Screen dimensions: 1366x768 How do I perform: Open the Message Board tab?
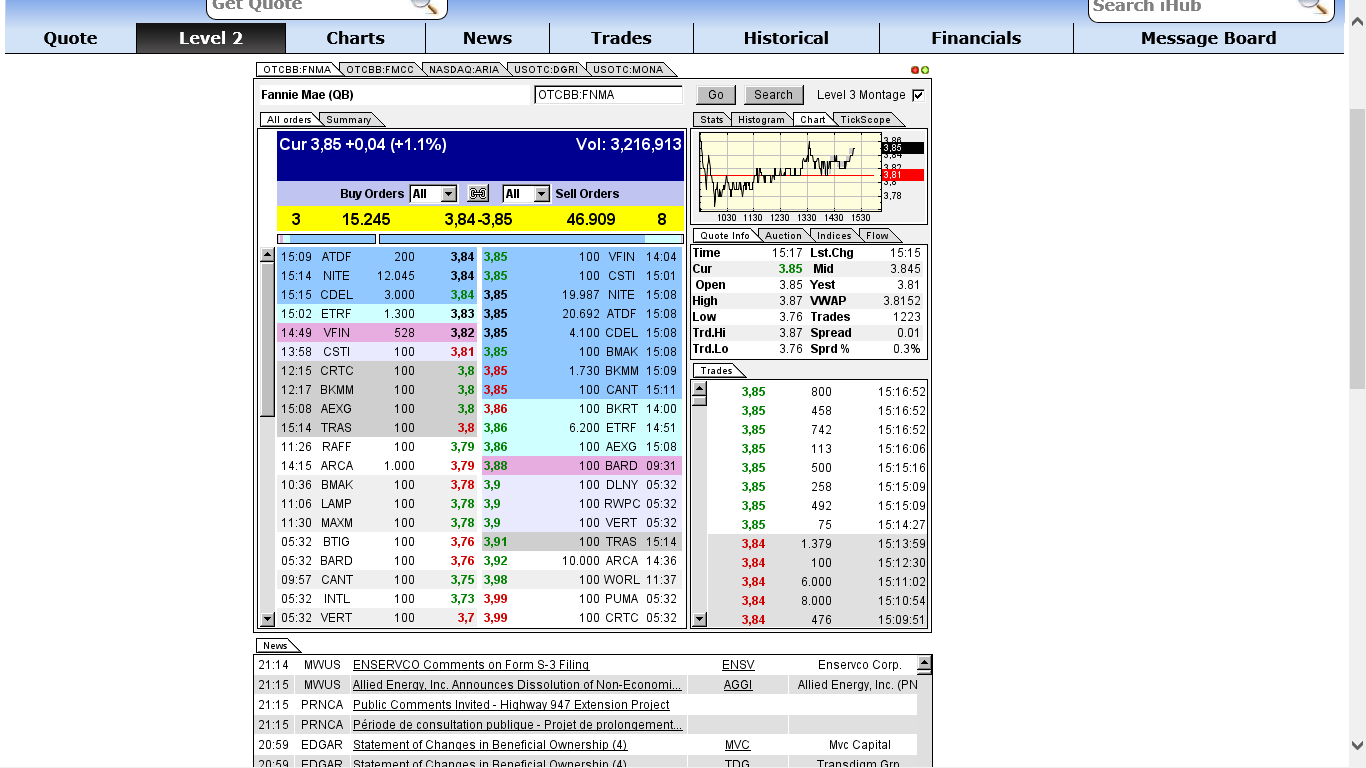[x=1208, y=38]
